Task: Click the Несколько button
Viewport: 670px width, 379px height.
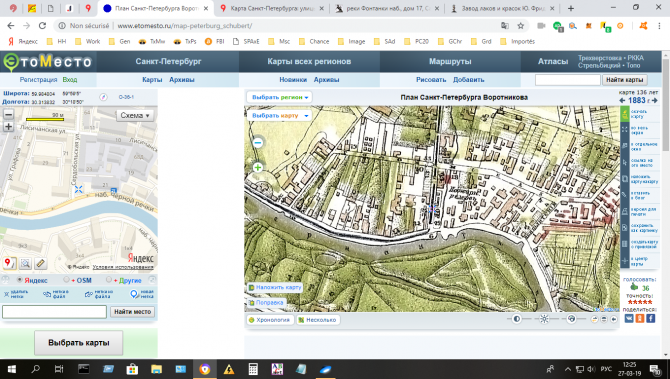Action: point(317,320)
